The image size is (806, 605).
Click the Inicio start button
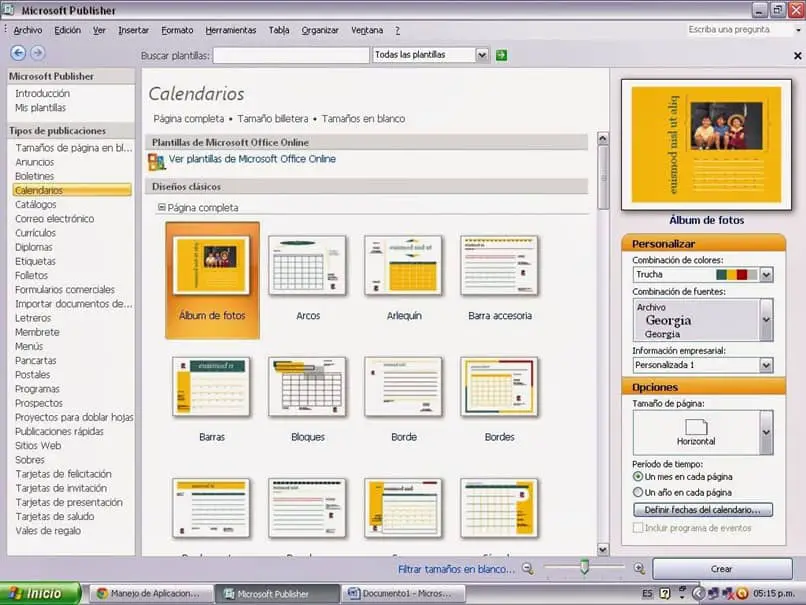40,594
